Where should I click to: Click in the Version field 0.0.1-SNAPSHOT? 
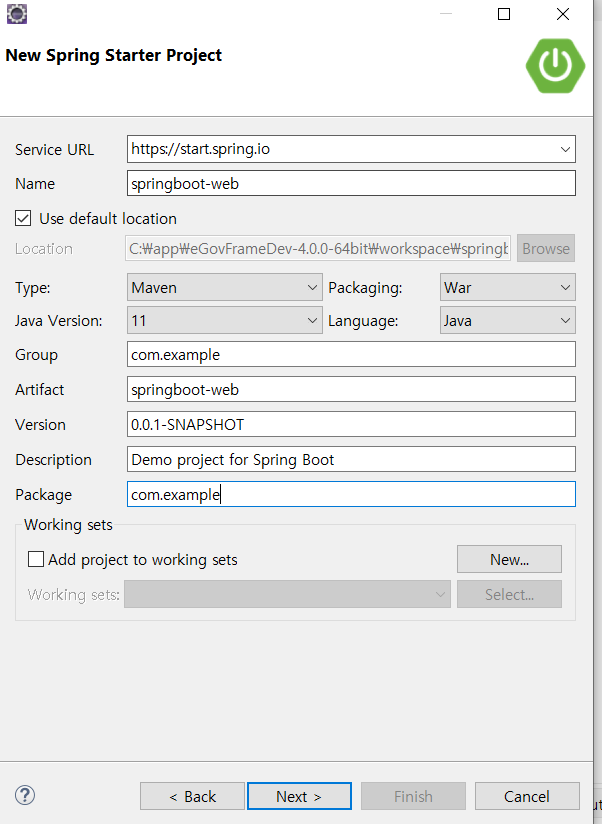pyautogui.click(x=351, y=424)
